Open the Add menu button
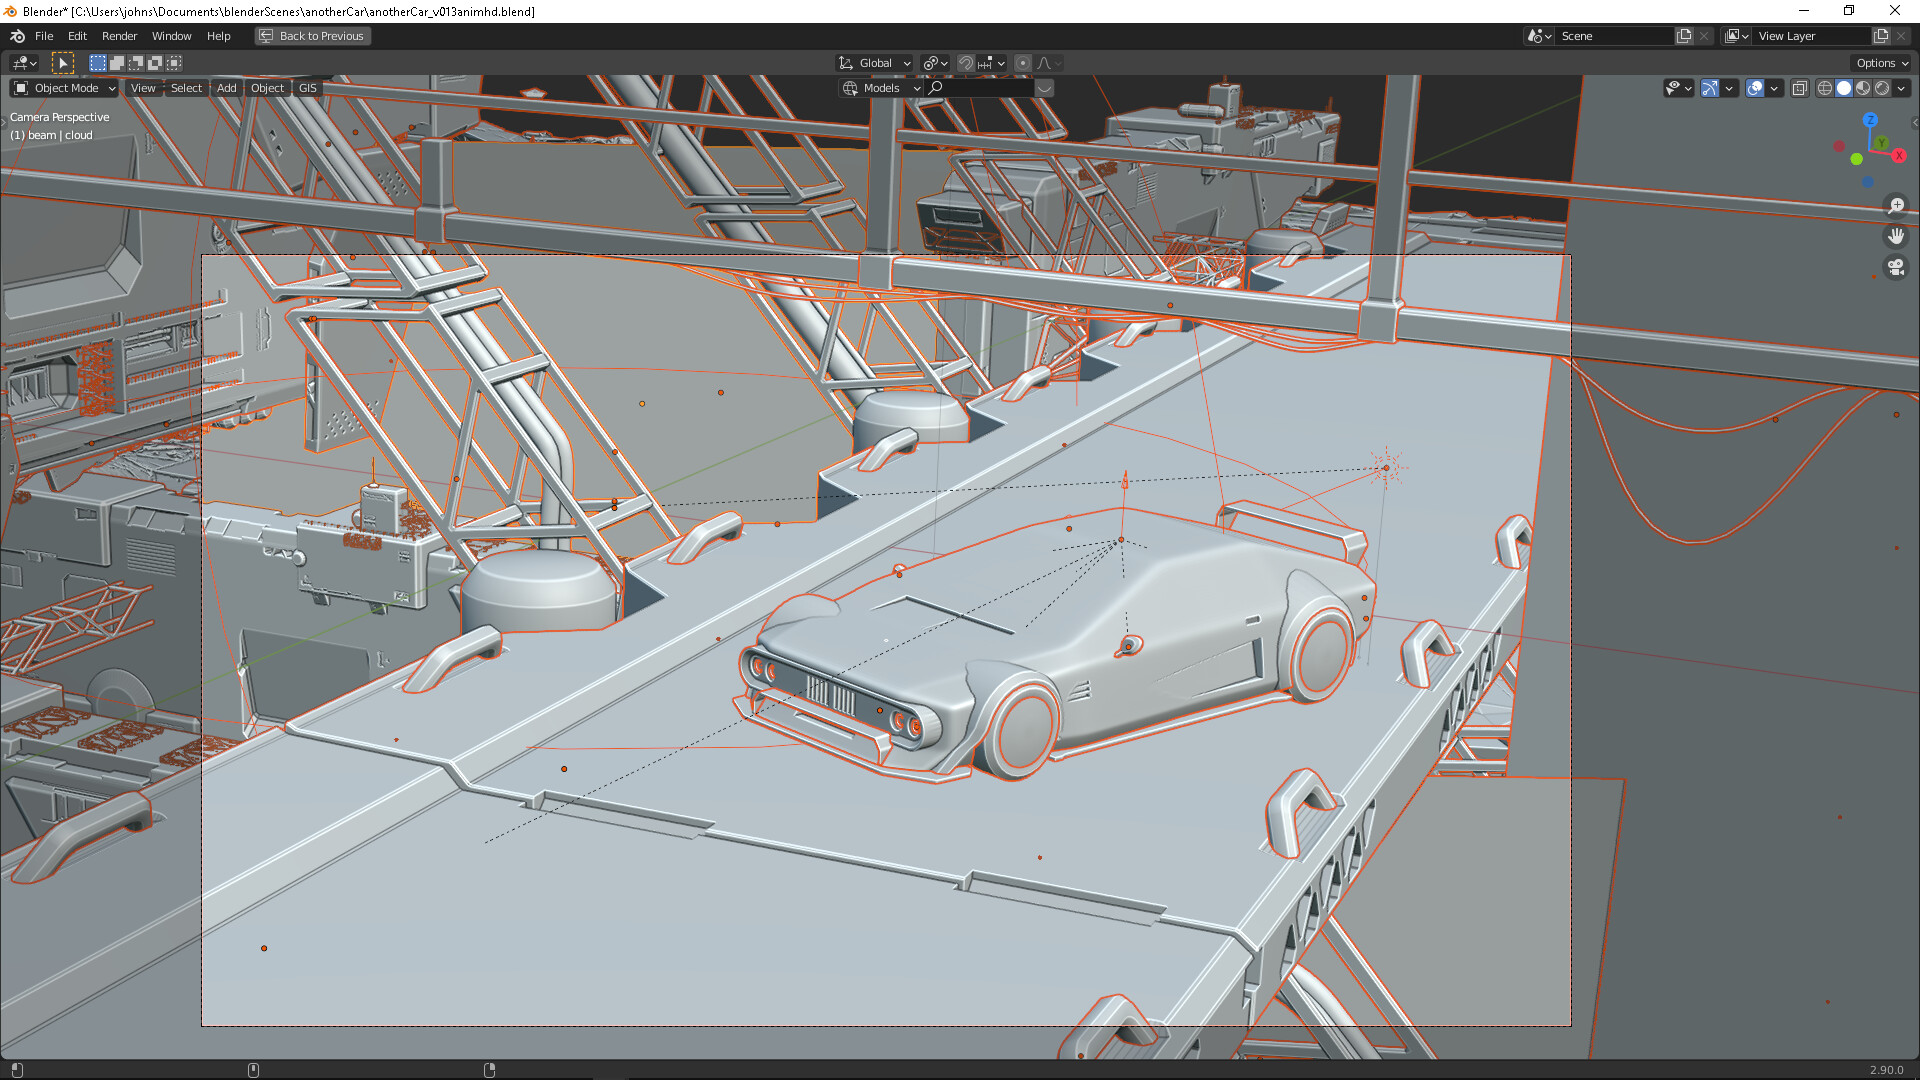Image resolution: width=1920 pixels, height=1080 pixels. (227, 88)
